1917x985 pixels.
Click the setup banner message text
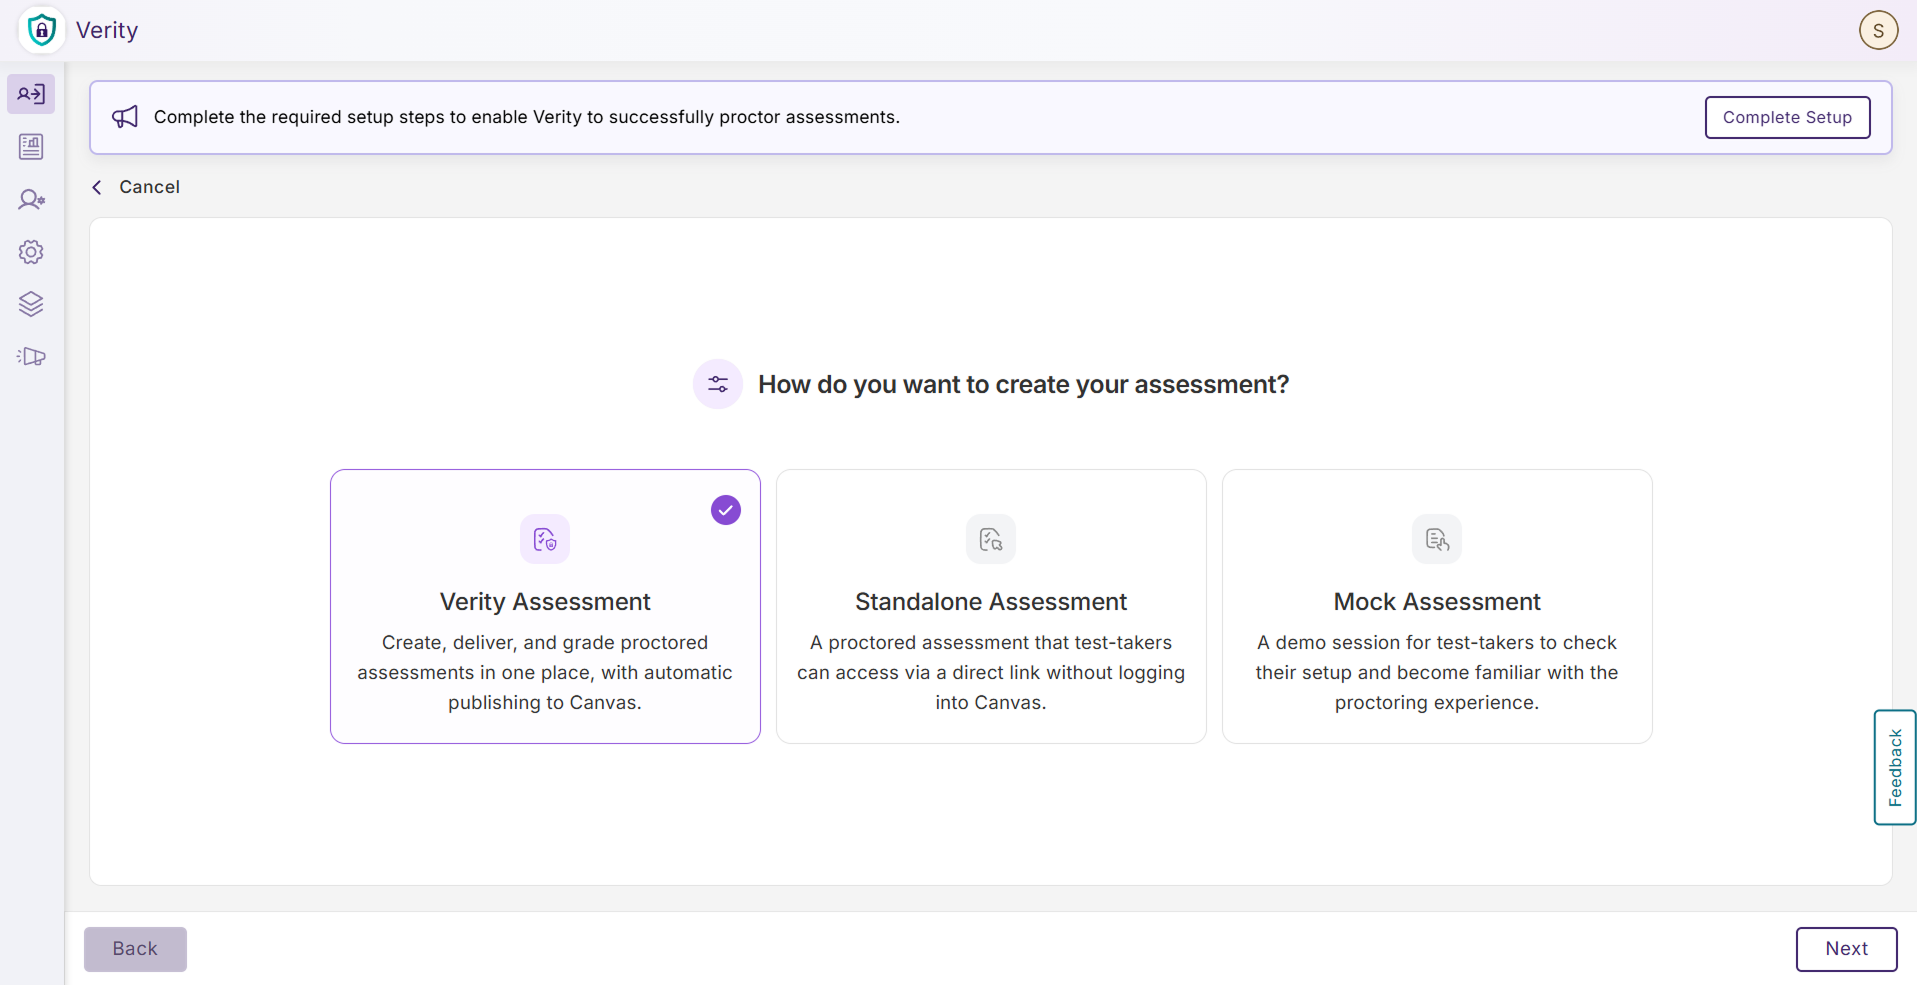[x=527, y=117]
